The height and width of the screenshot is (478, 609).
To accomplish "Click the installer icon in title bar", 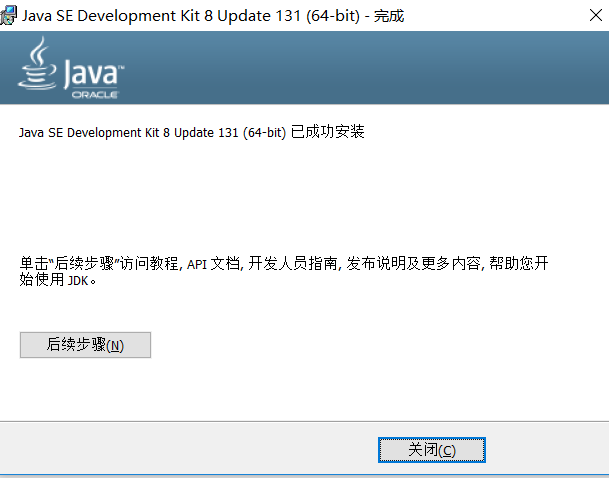I will click(9, 16).
